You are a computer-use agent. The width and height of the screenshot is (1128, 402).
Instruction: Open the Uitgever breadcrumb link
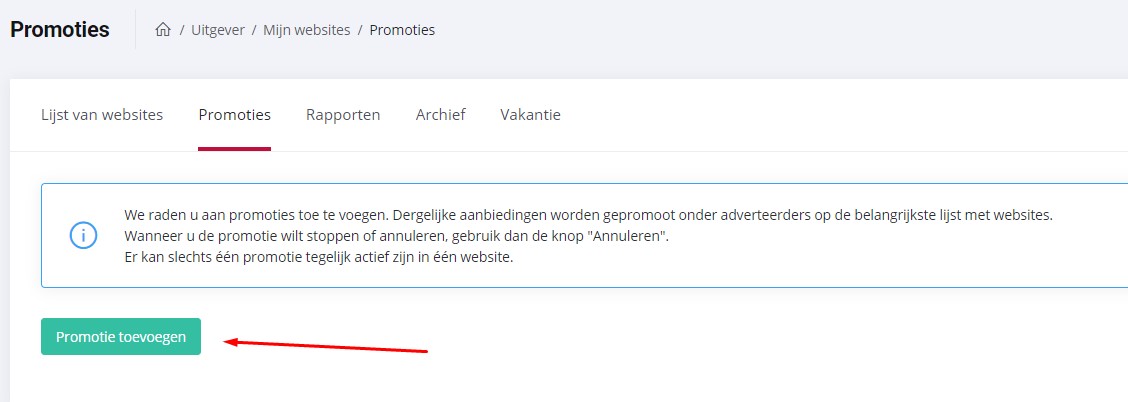pyautogui.click(x=218, y=30)
